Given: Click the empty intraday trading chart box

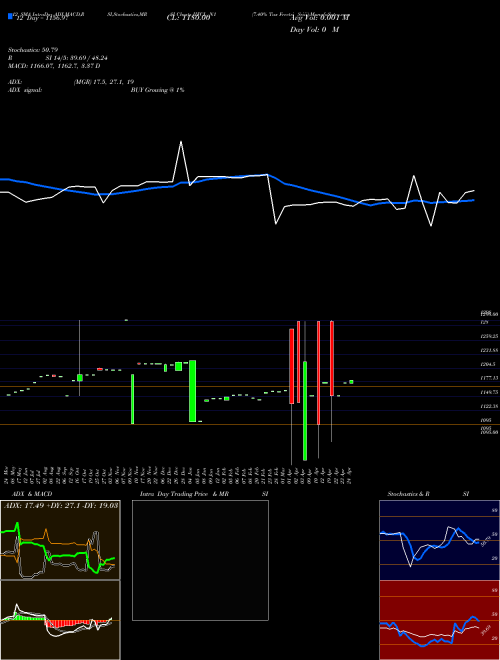Looking at the screenshot, I should (x=200, y=560).
